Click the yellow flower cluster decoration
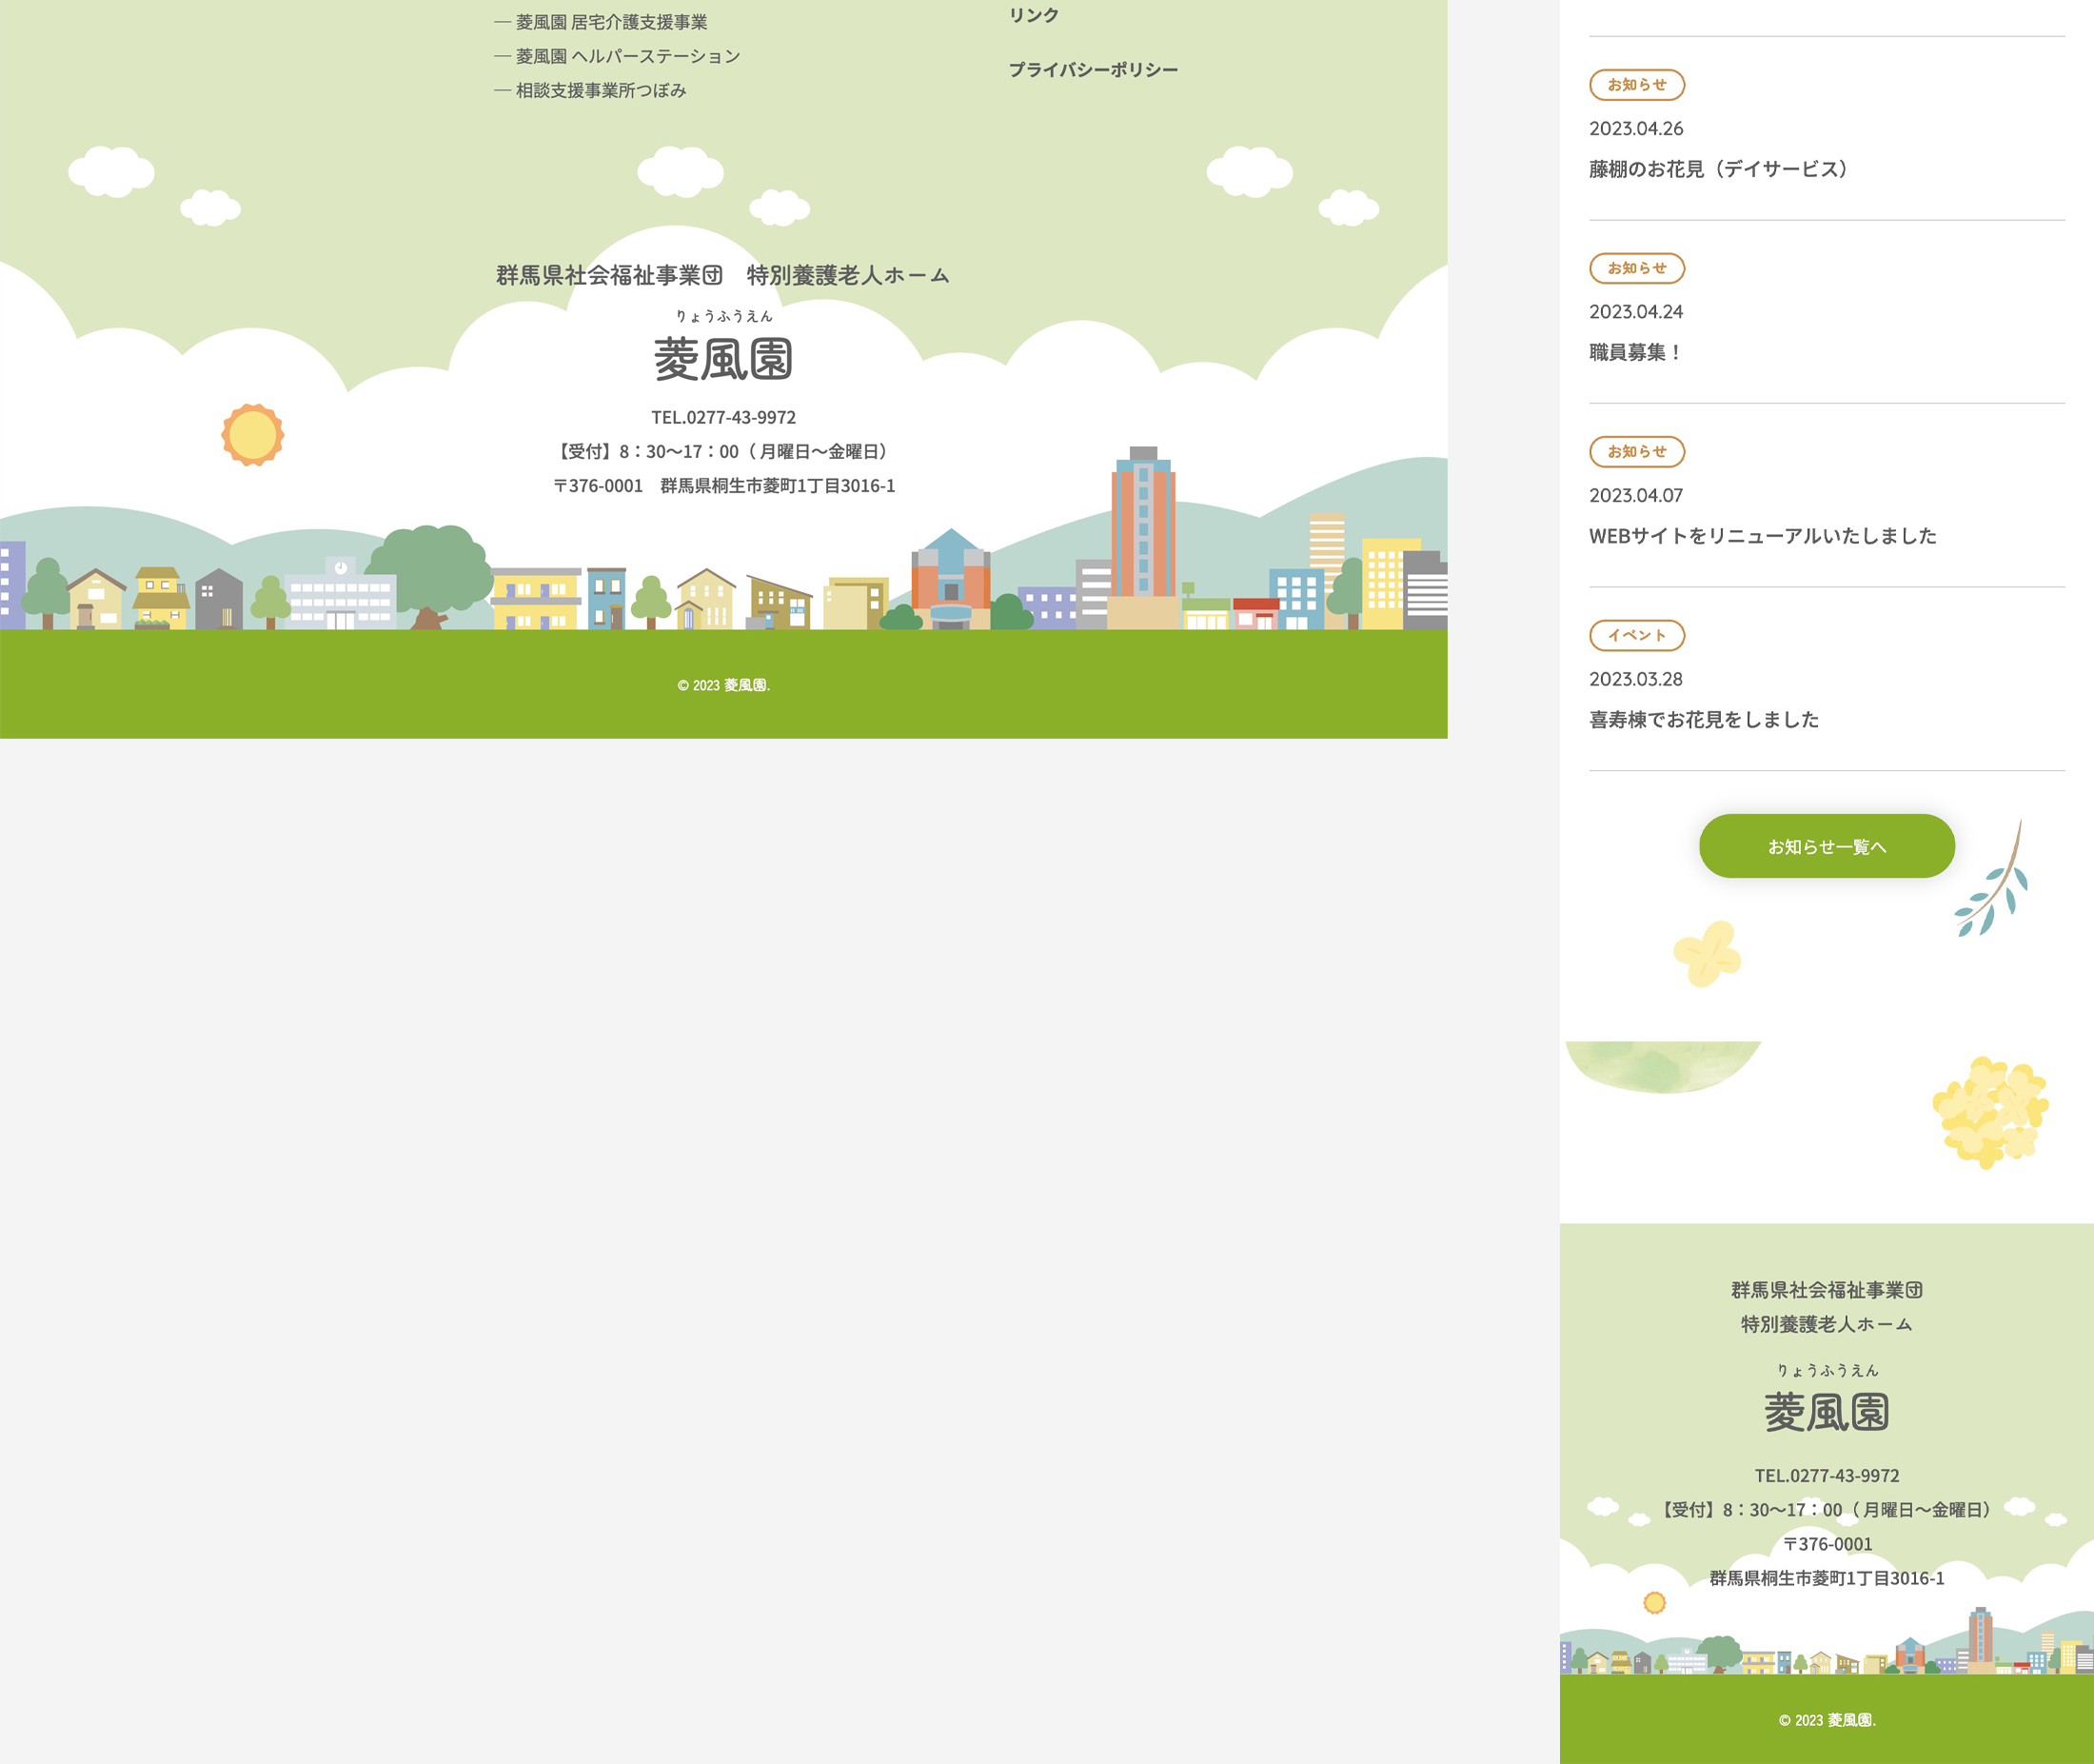This screenshot has height=1764, width=2094. point(1990,1112)
